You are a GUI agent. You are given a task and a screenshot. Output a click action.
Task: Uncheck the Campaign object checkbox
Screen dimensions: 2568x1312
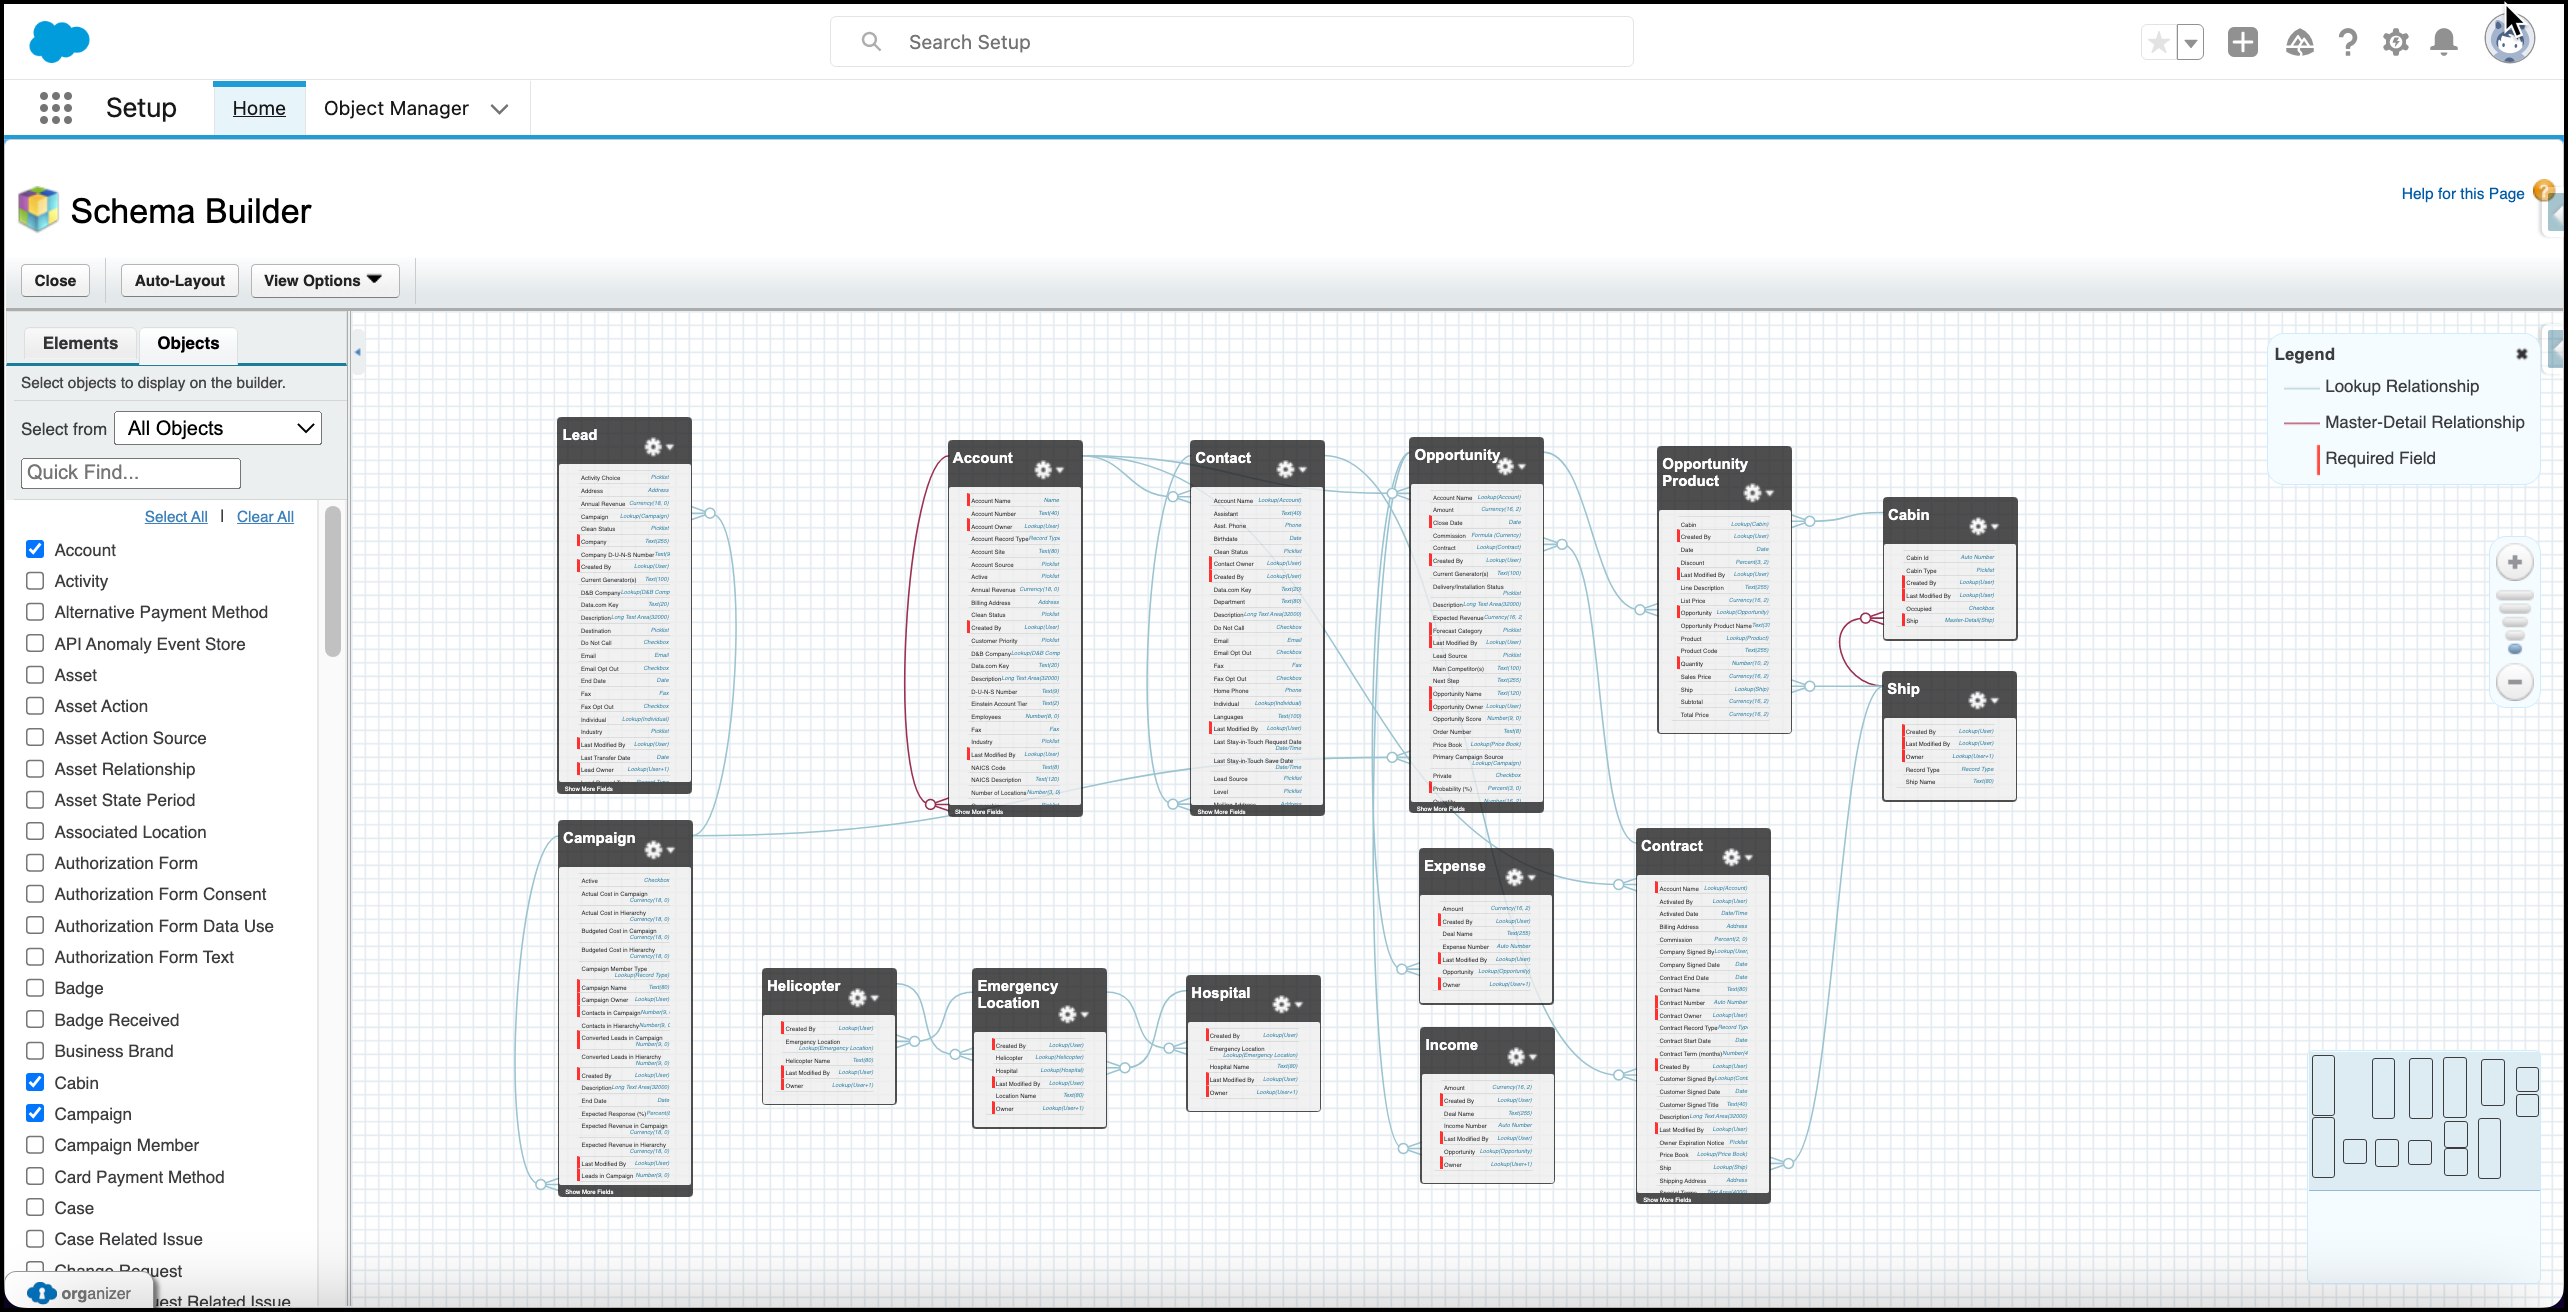pyautogui.click(x=35, y=1113)
